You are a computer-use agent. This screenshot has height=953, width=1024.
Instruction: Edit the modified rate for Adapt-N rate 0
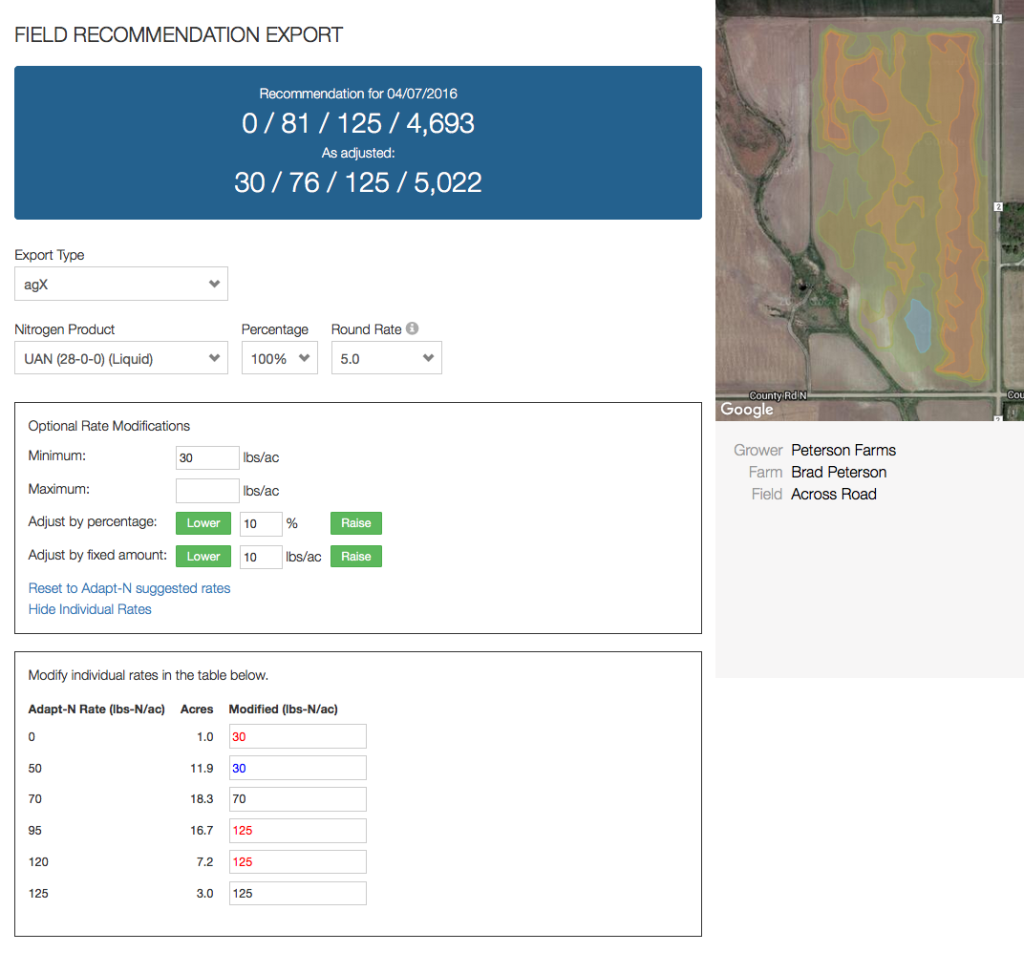tap(297, 736)
